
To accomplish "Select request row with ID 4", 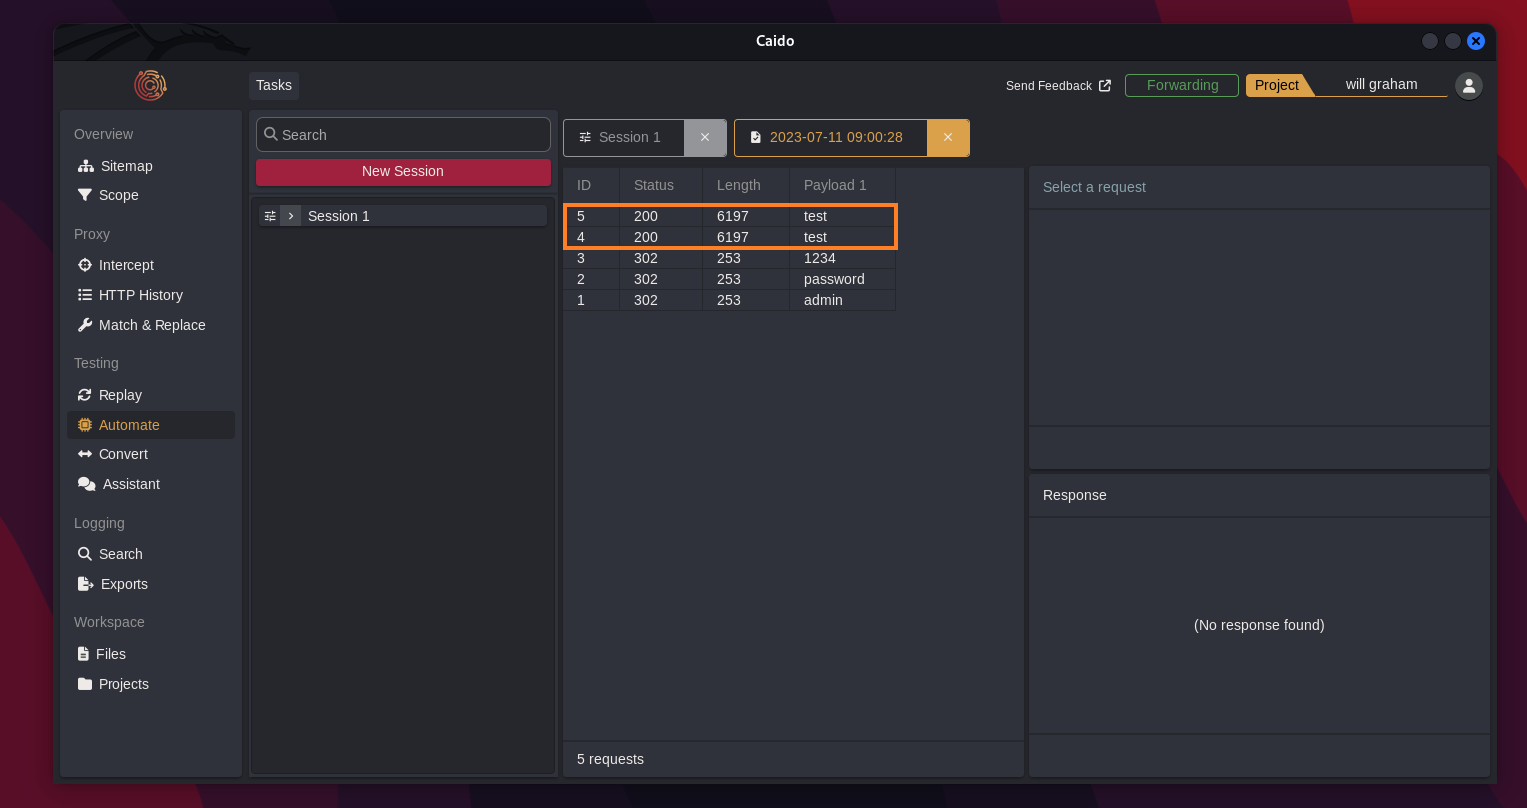I will tap(729, 237).
